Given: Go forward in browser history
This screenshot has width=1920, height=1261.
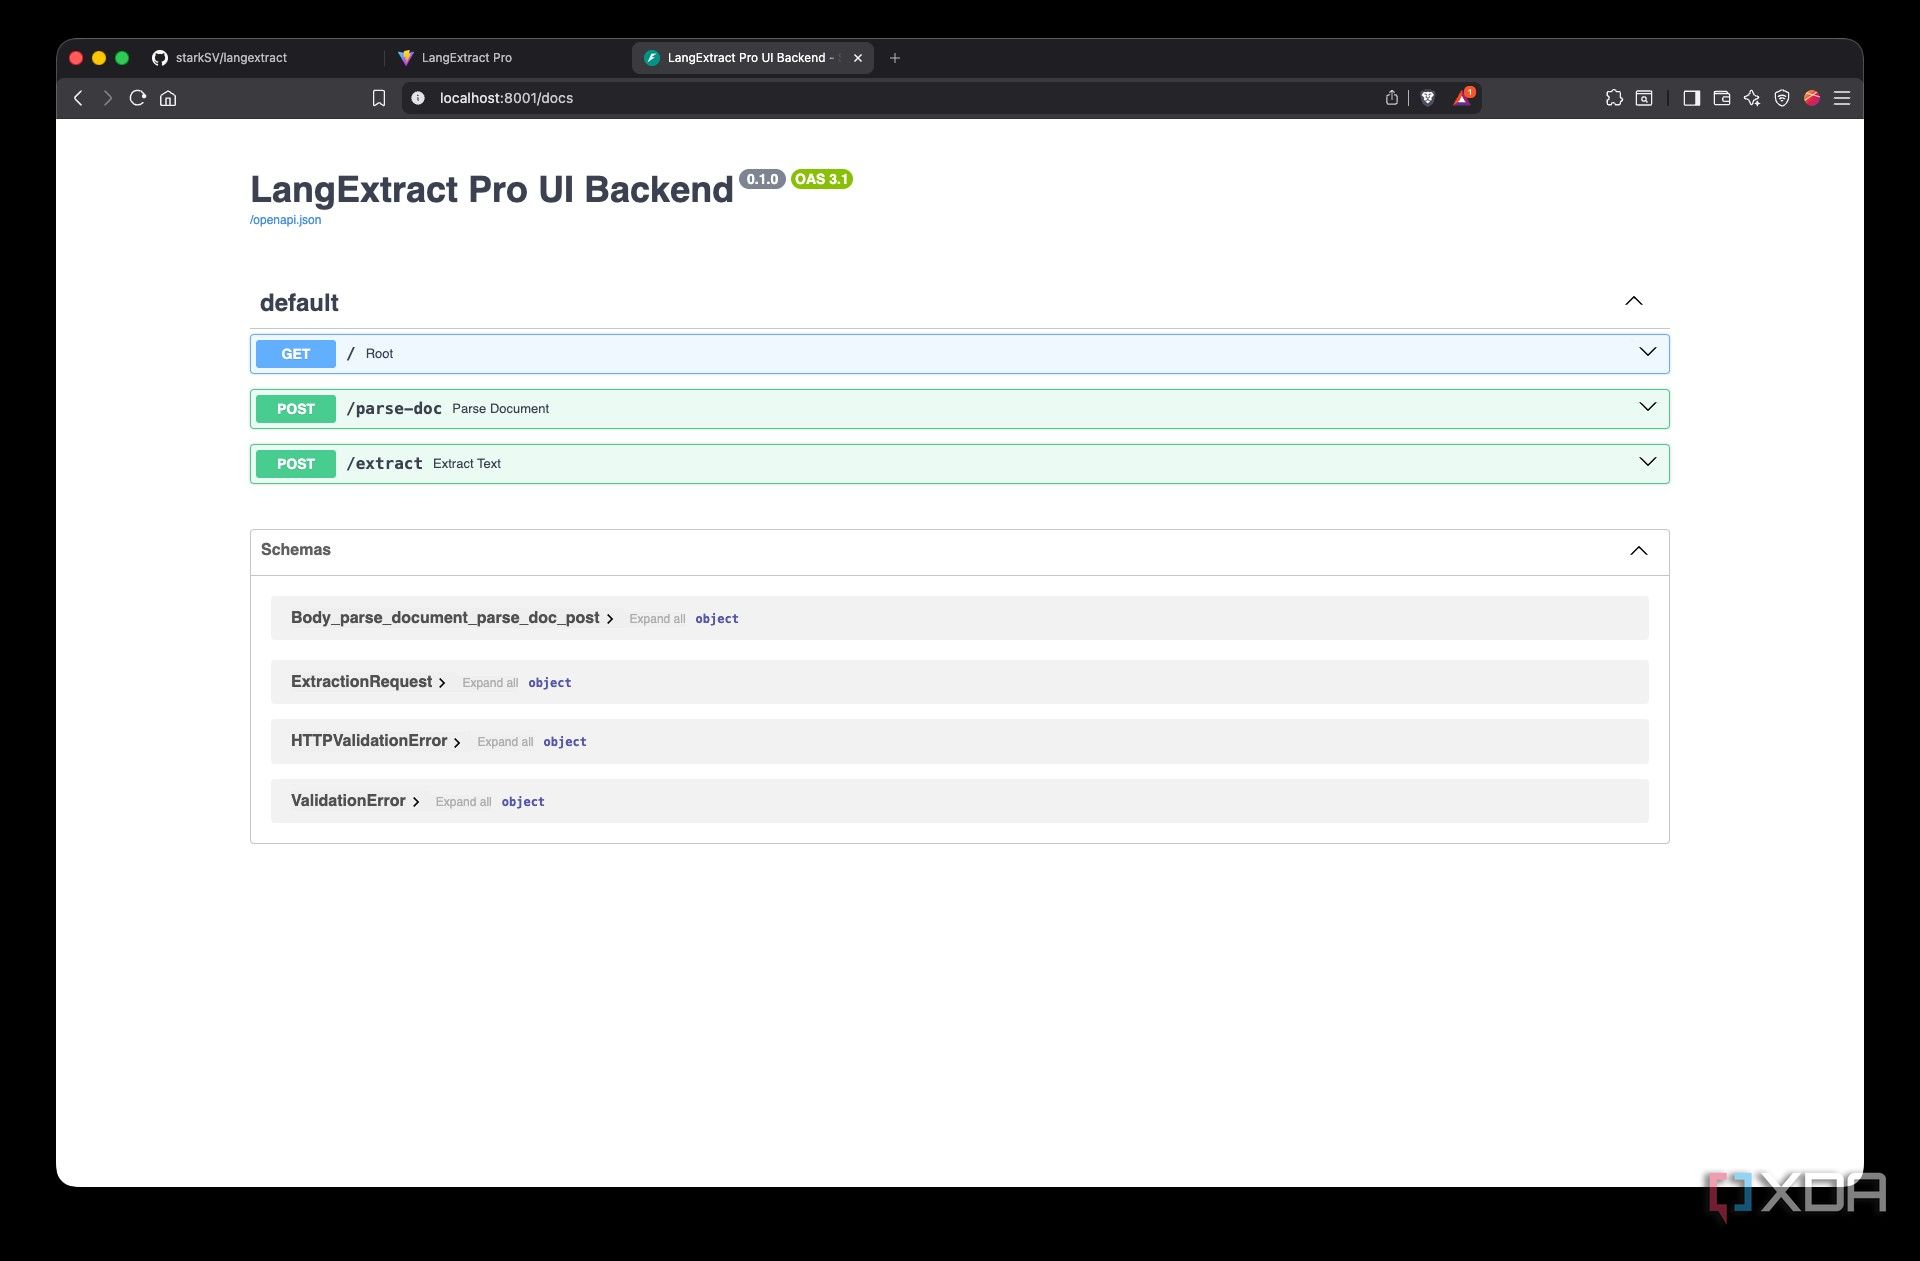Looking at the screenshot, I should (107, 98).
